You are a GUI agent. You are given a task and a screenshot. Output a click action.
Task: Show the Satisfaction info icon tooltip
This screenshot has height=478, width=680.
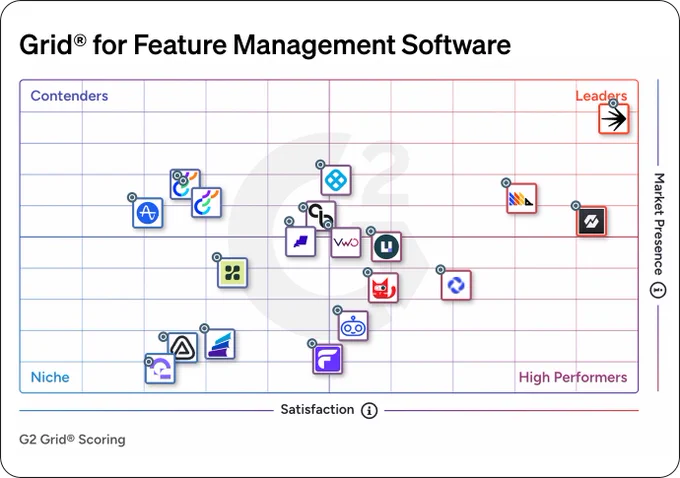[369, 410]
